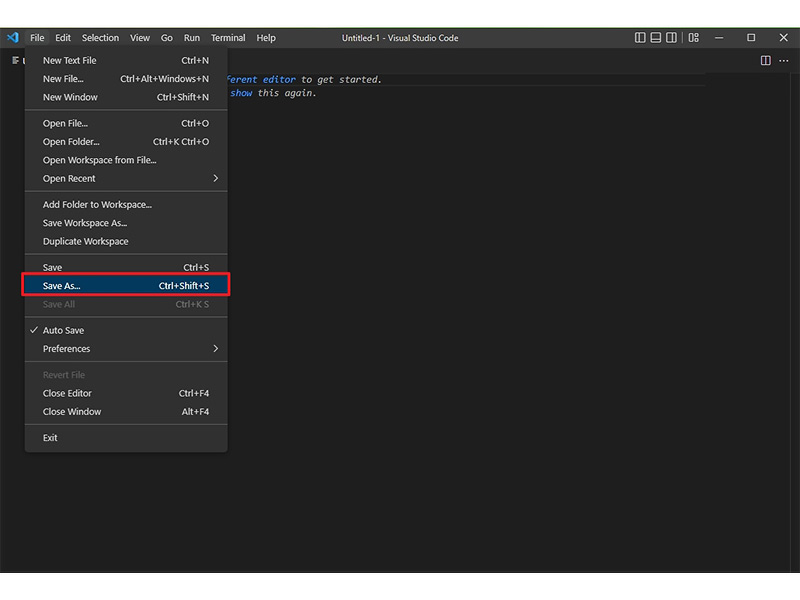
Task: Toggle the panel layout icon
Action: point(656,37)
